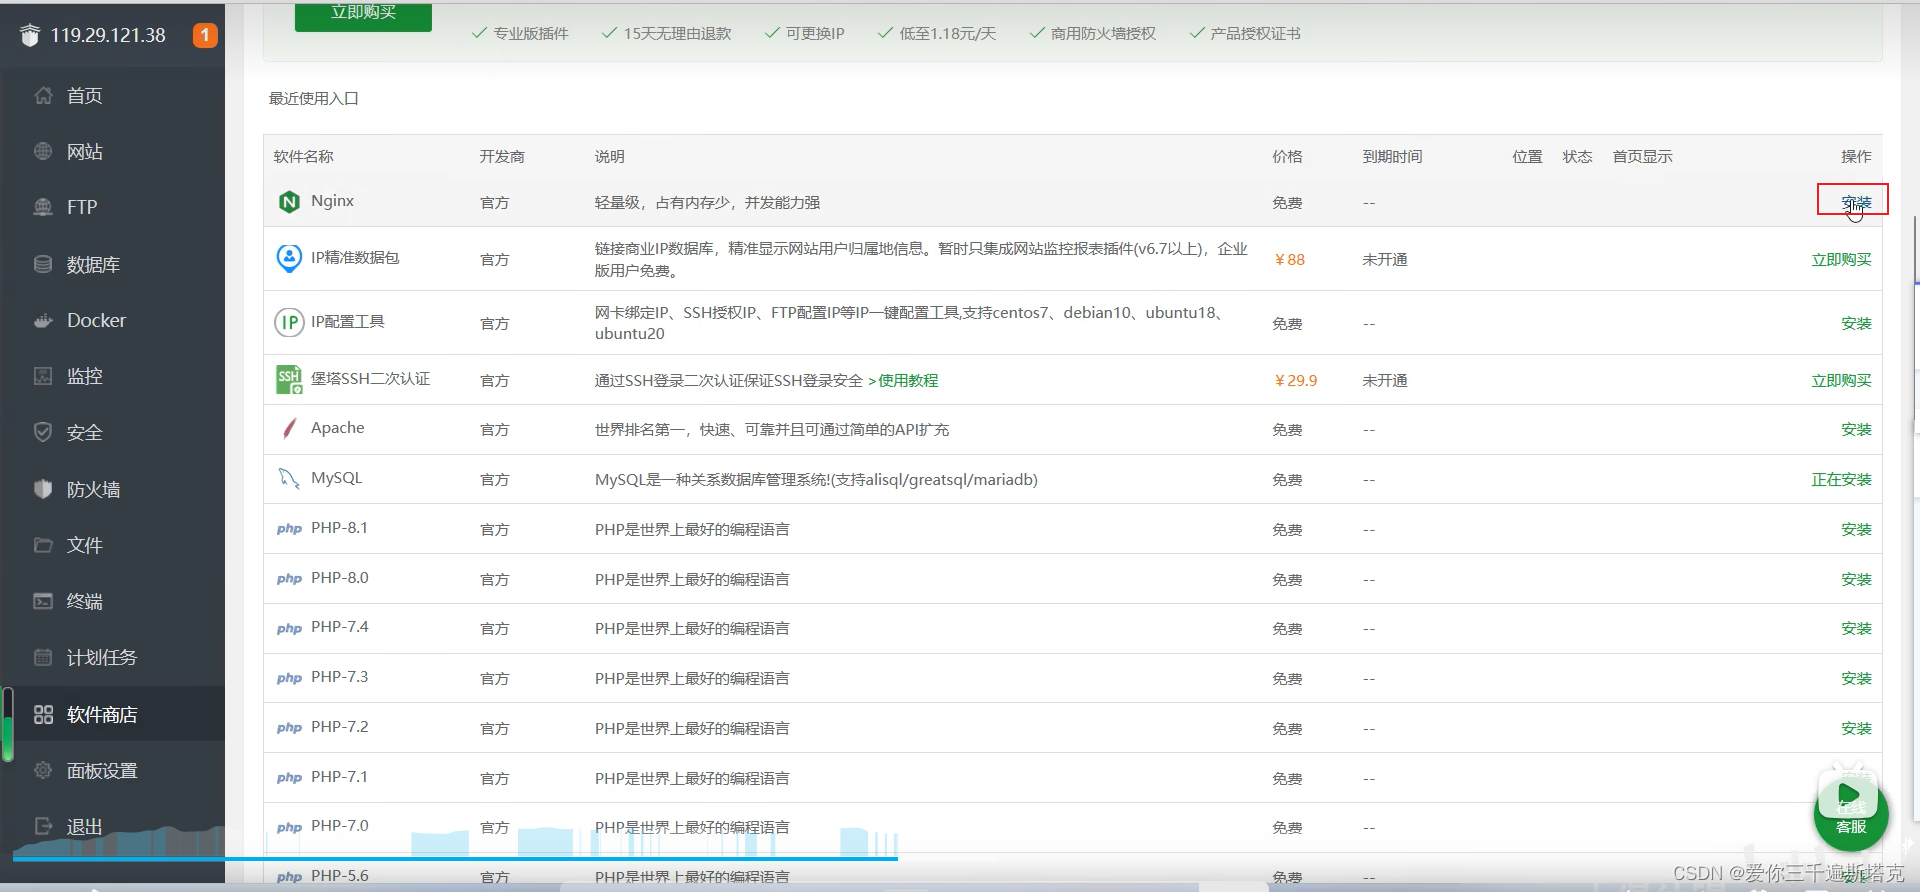Click the 数据库 database icon
Image resolution: width=1920 pixels, height=892 pixels.
coord(43,264)
